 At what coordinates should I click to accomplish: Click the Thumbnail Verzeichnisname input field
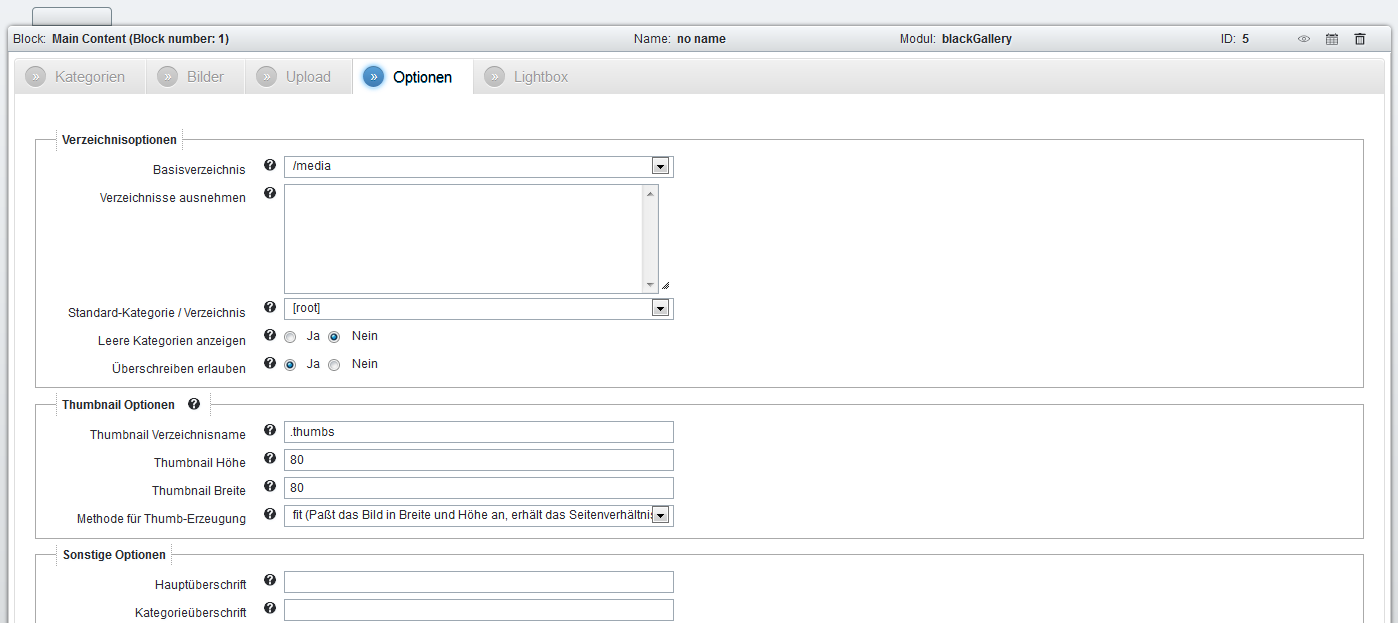coord(478,432)
